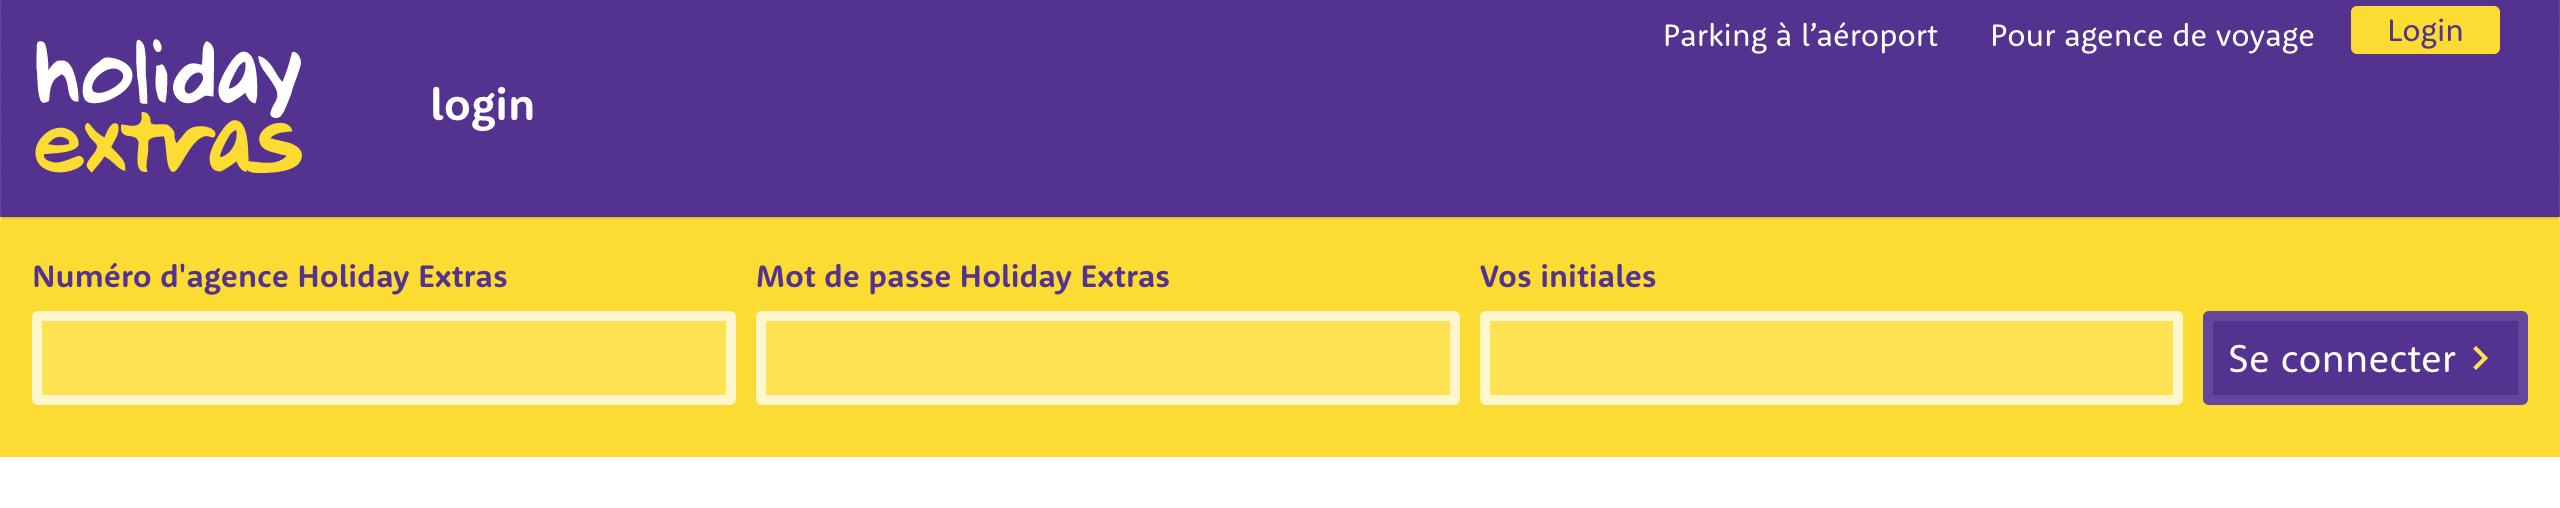Select the Vos initiales text box

click(1831, 358)
